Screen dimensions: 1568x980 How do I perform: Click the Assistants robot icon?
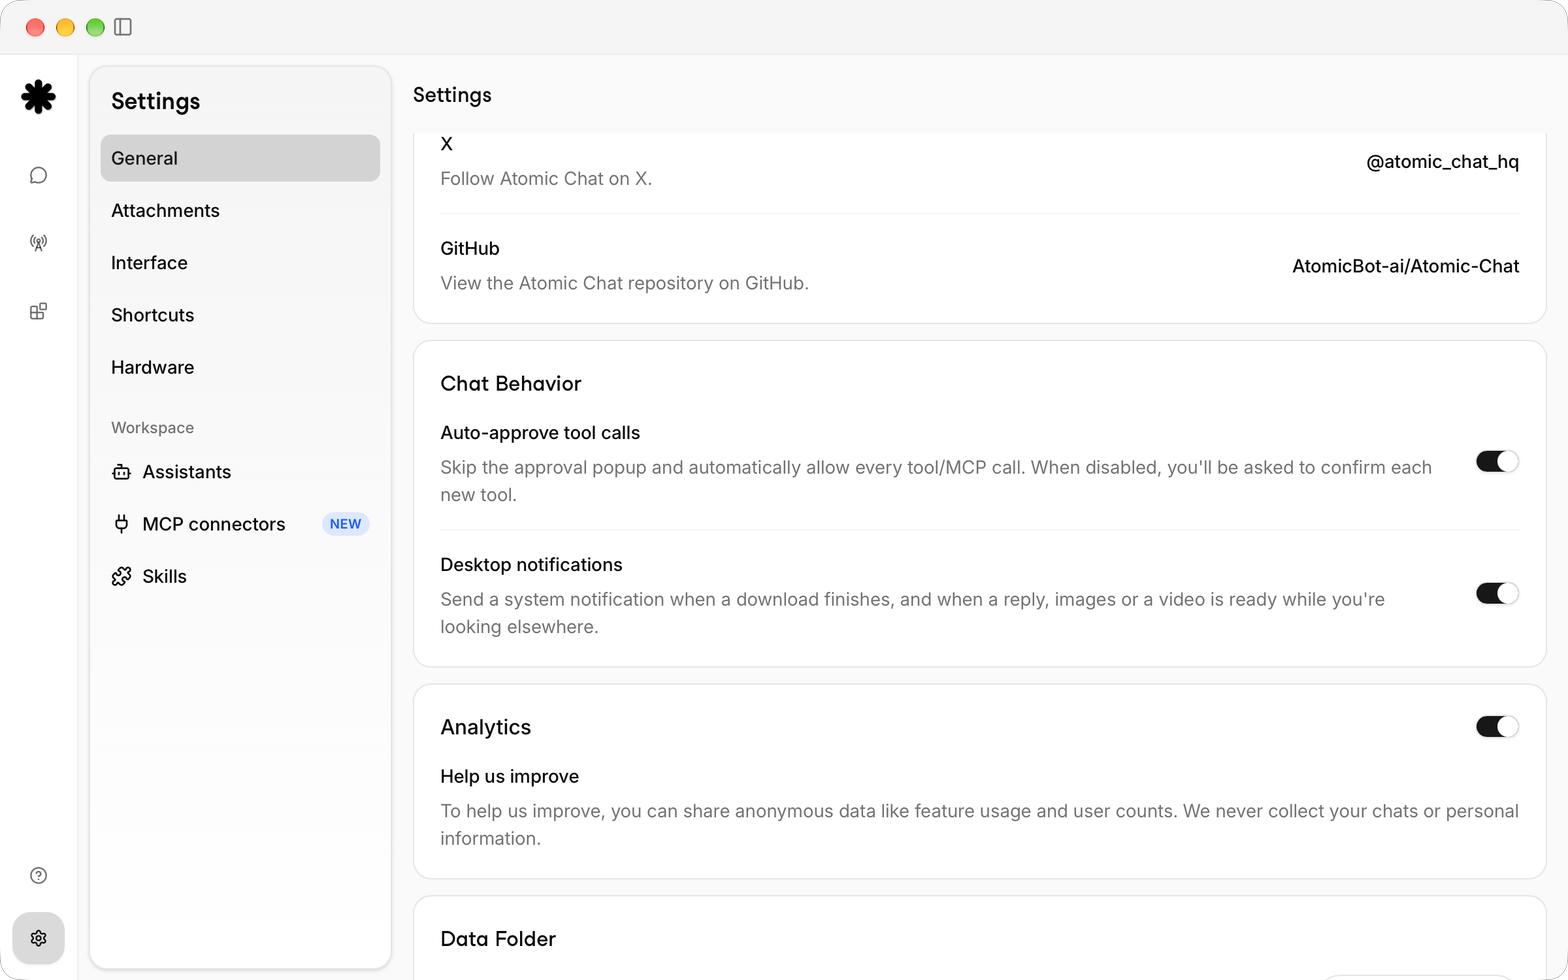(x=121, y=472)
